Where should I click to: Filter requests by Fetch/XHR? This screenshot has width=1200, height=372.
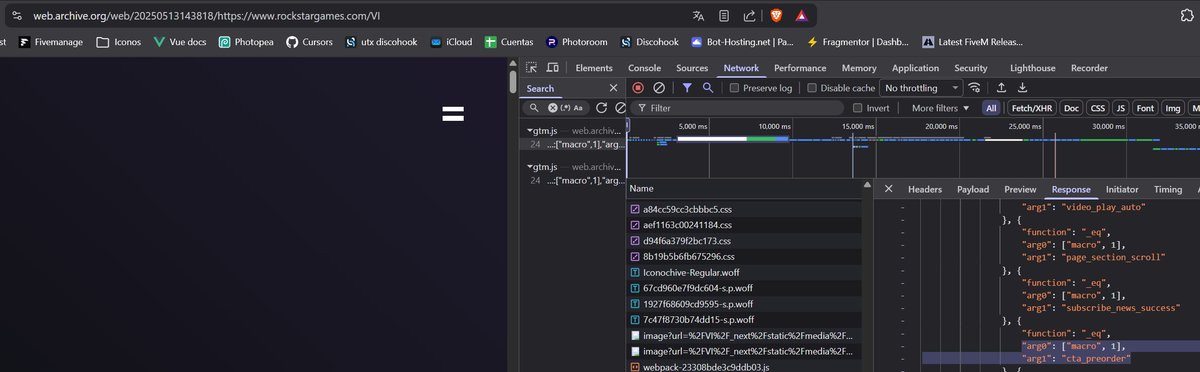click(x=1031, y=107)
